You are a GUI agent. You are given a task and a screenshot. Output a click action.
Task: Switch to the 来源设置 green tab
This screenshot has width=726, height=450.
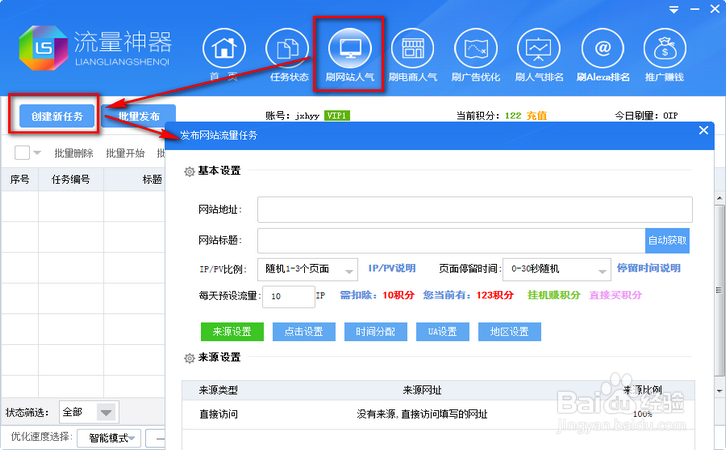[x=232, y=331]
